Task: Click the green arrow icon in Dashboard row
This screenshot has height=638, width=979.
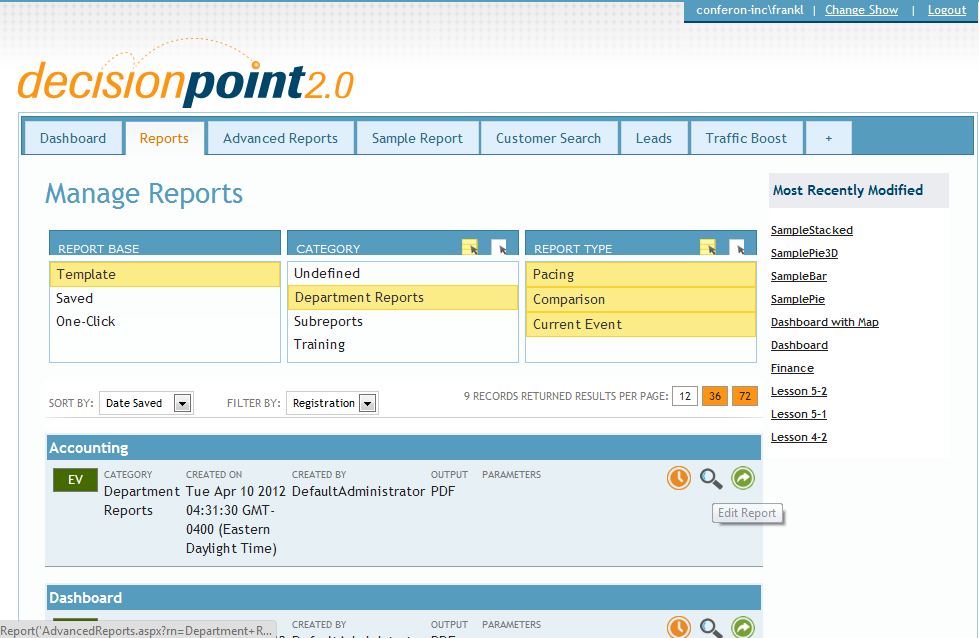Action: (x=743, y=627)
